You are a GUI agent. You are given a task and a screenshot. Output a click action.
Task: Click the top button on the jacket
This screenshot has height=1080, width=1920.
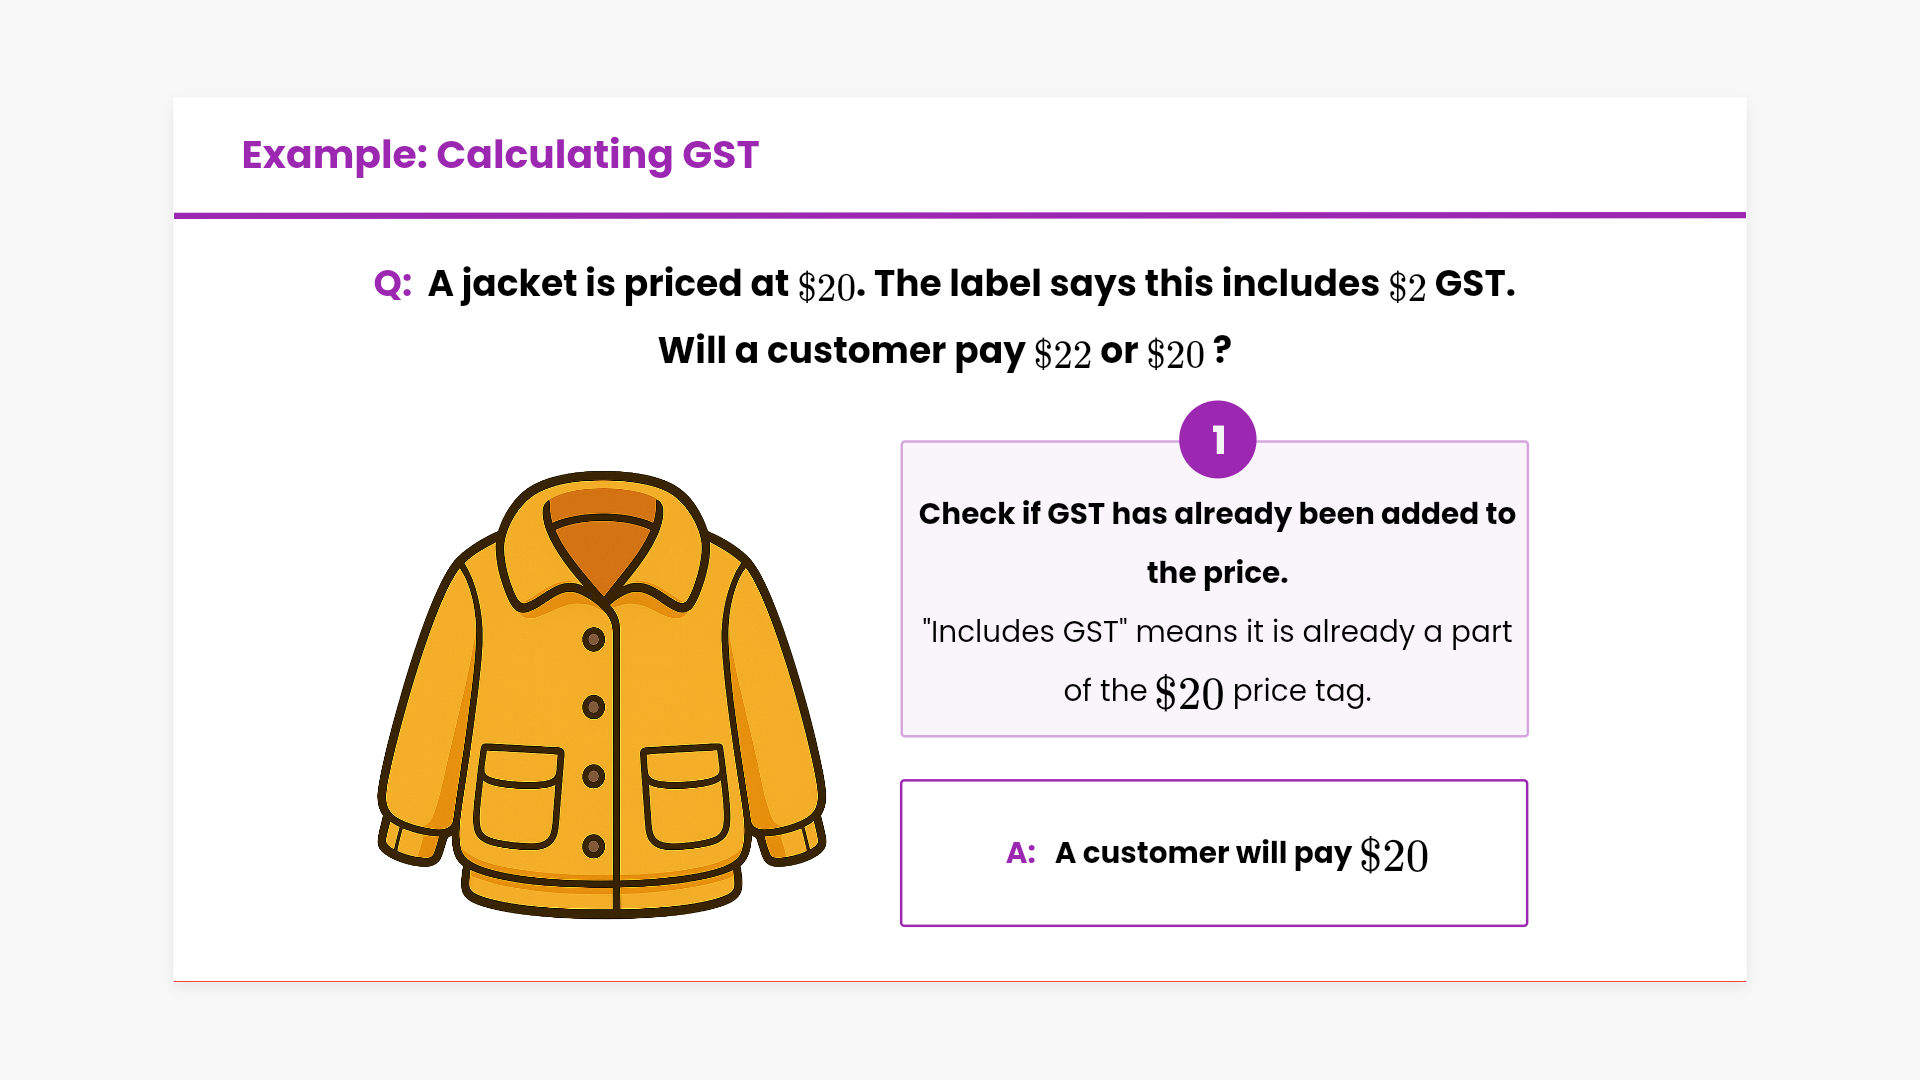(x=593, y=639)
